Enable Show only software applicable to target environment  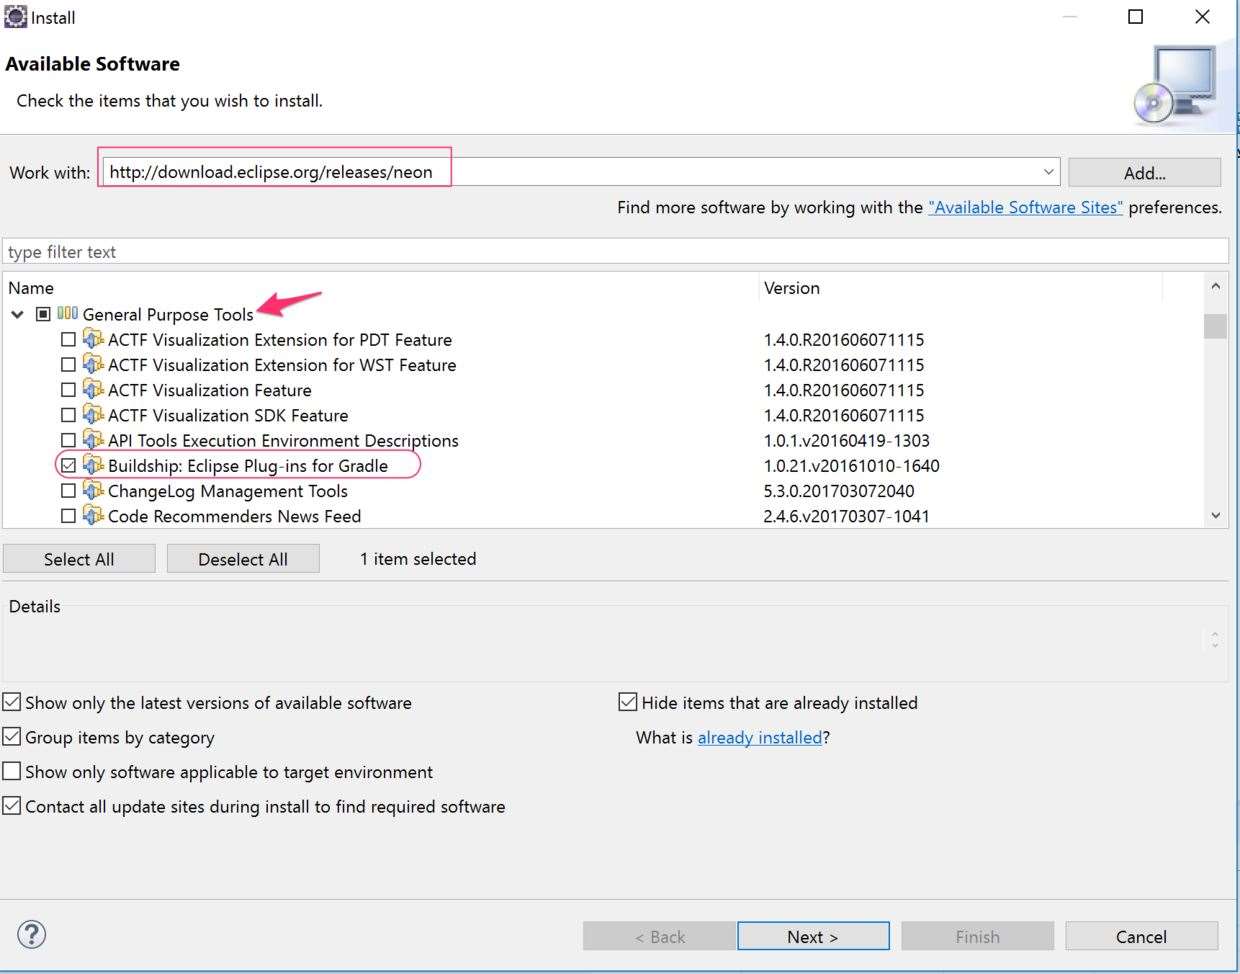coord(12,772)
